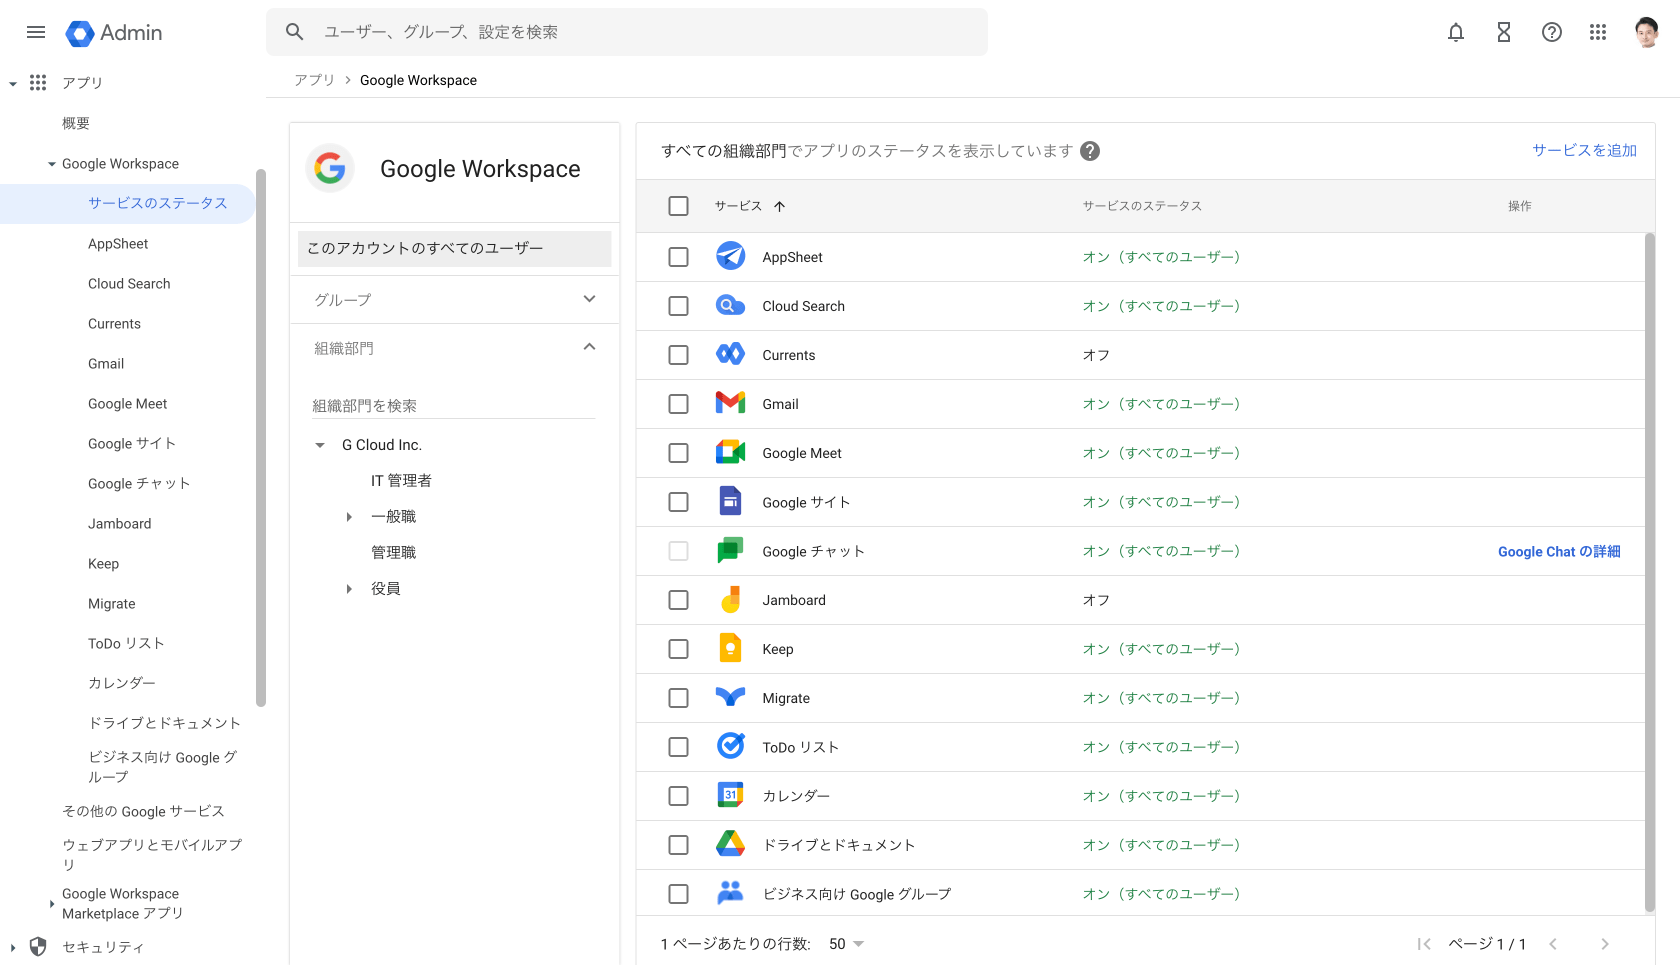Click the help icon beside status heading
Image resolution: width=1680 pixels, height=965 pixels.
[x=1090, y=151]
